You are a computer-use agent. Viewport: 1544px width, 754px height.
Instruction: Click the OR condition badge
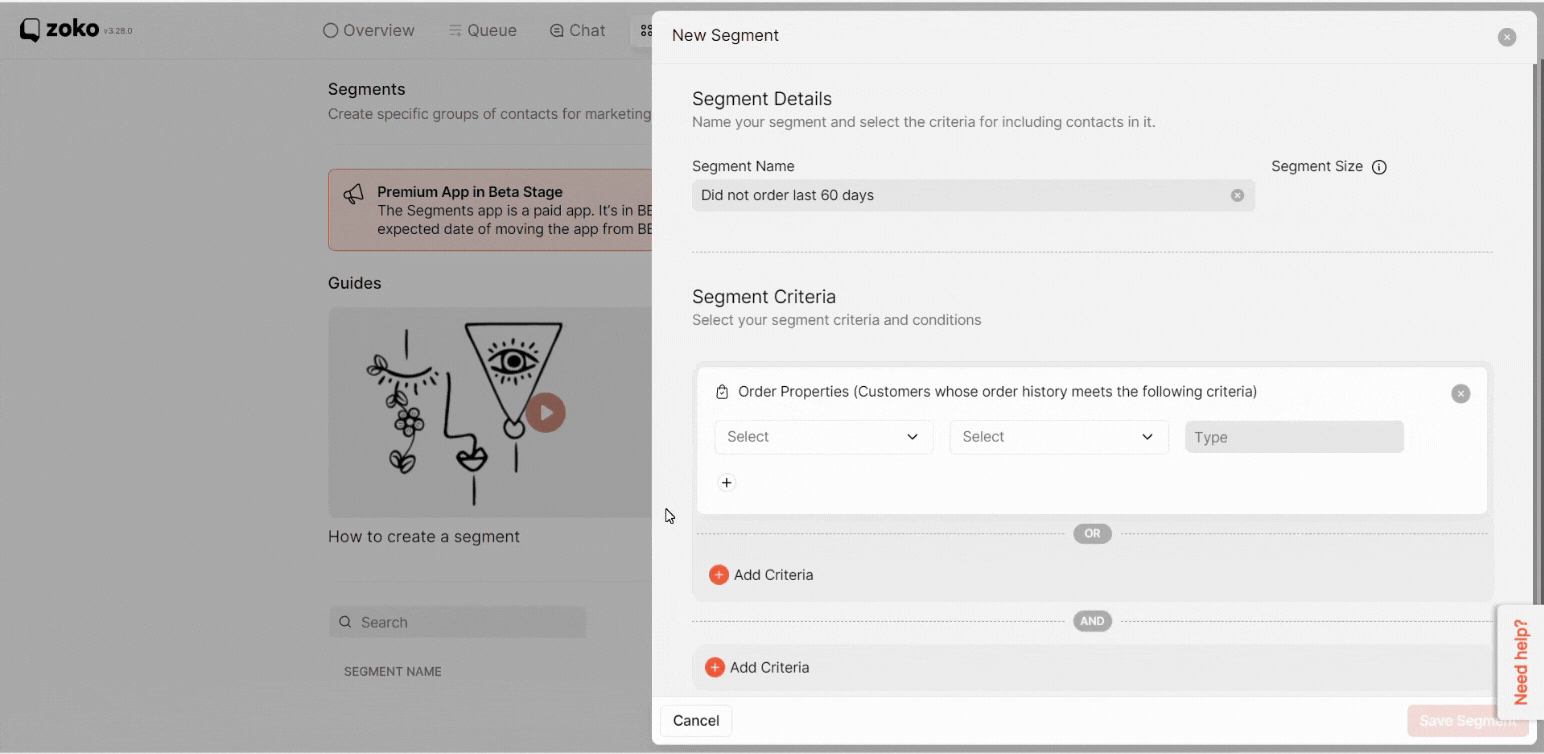pos(1092,534)
